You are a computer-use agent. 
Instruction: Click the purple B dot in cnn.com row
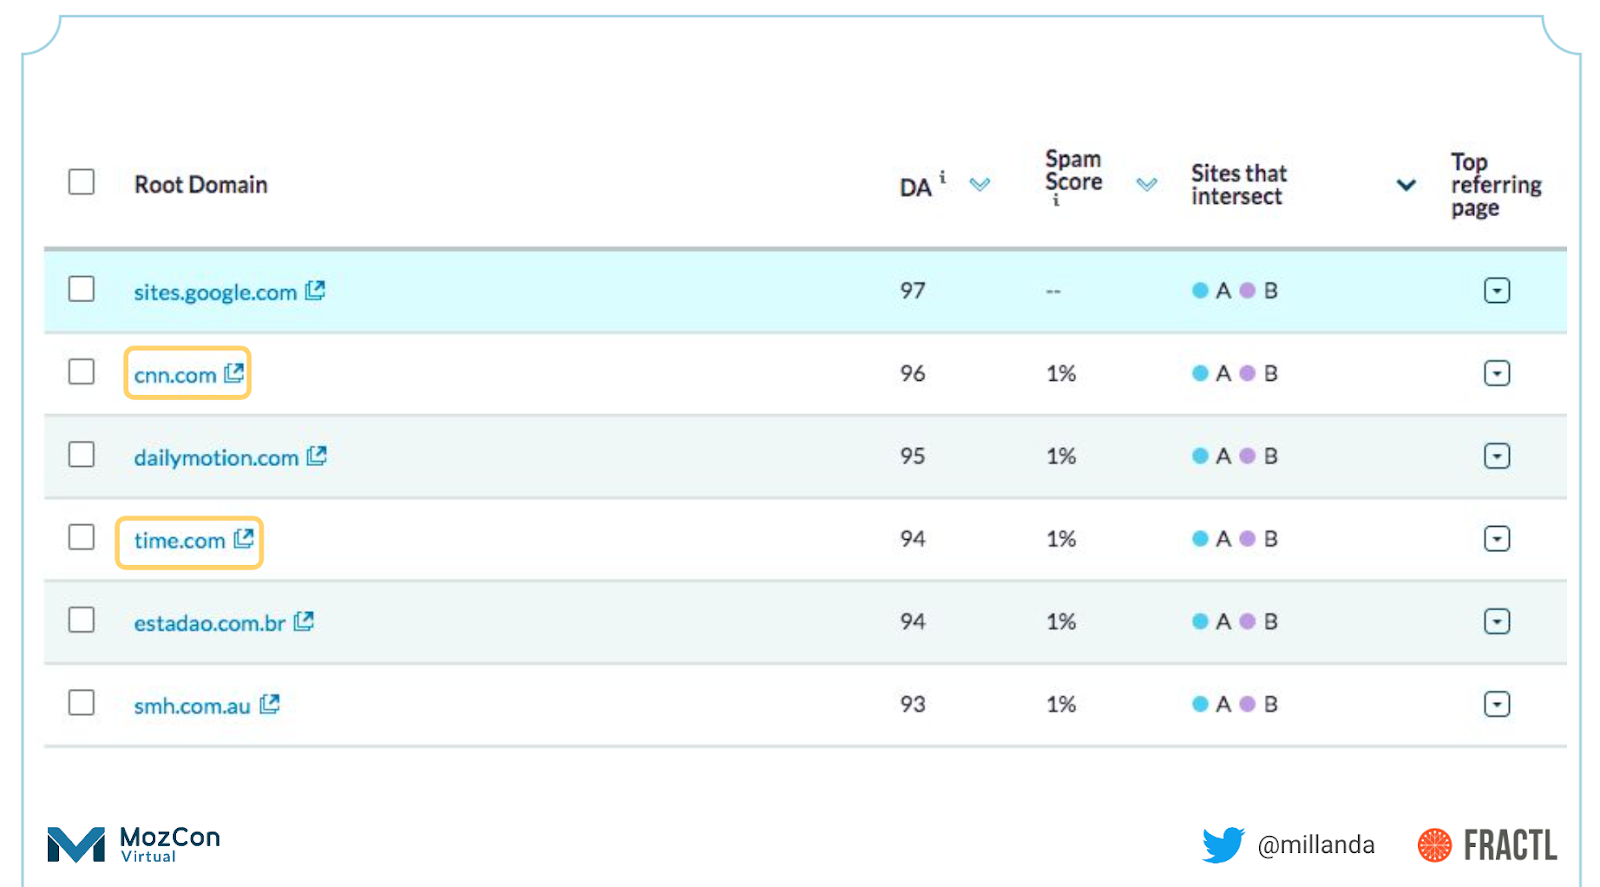point(1247,373)
